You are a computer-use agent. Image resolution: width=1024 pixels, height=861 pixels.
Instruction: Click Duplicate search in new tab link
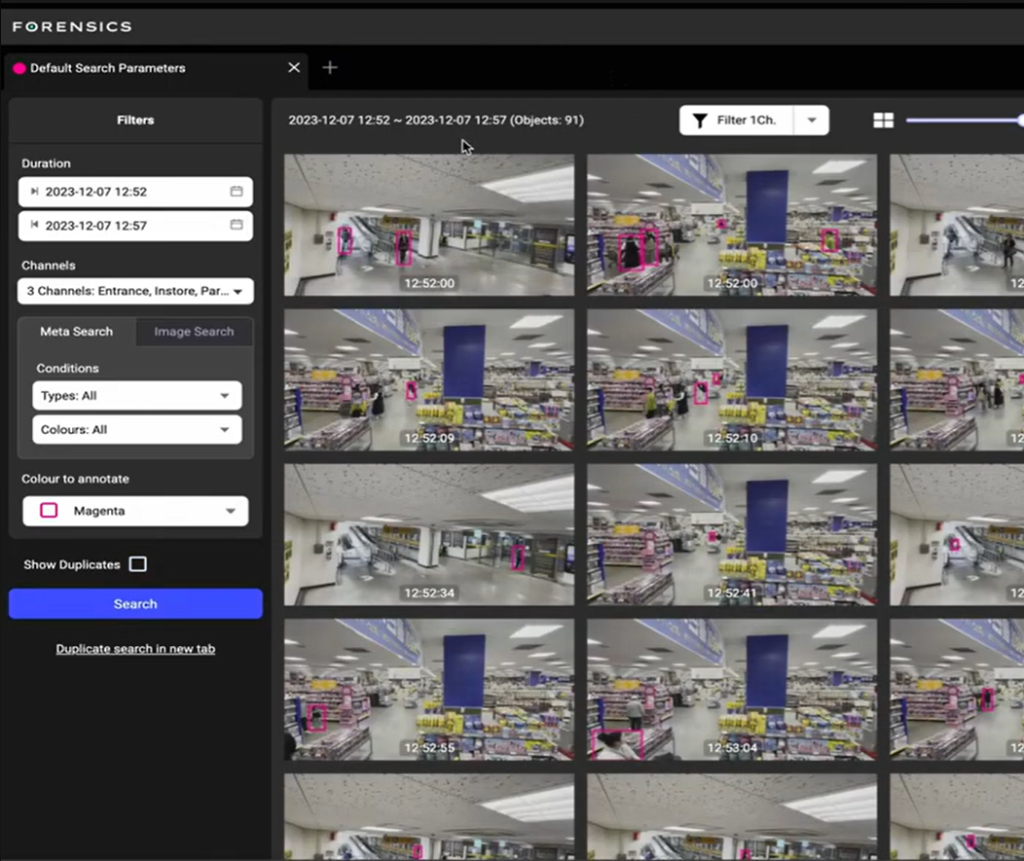click(x=135, y=649)
